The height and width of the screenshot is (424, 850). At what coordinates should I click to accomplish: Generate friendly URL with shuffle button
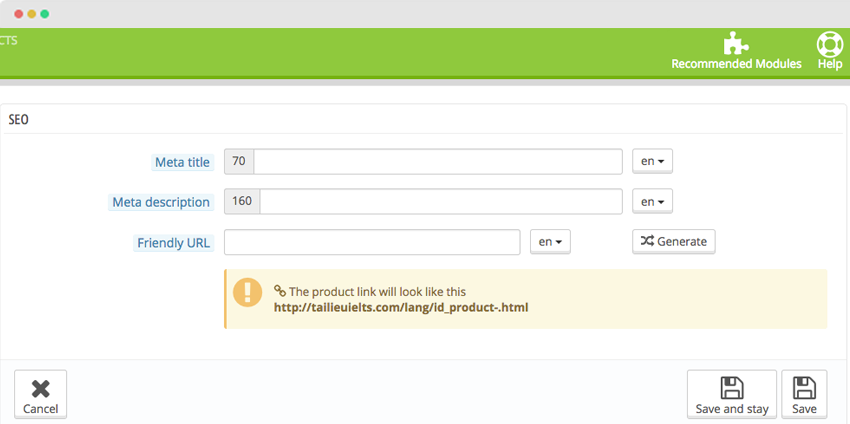pyautogui.click(x=674, y=241)
